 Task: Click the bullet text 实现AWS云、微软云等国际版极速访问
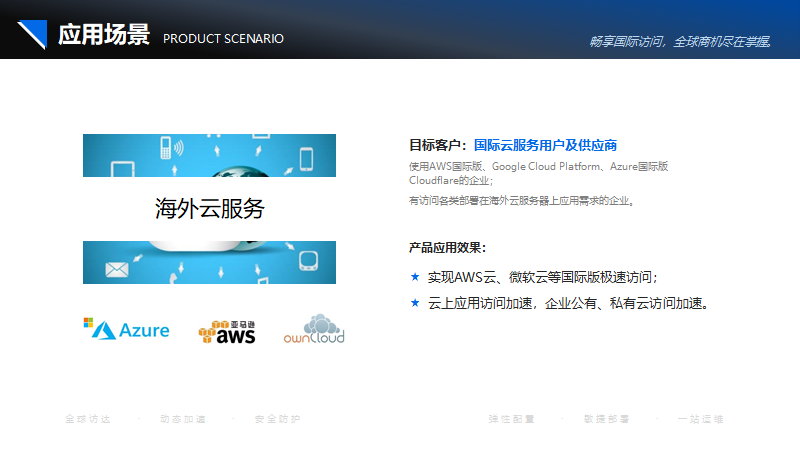pyautogui.click(x=542, y=277)
